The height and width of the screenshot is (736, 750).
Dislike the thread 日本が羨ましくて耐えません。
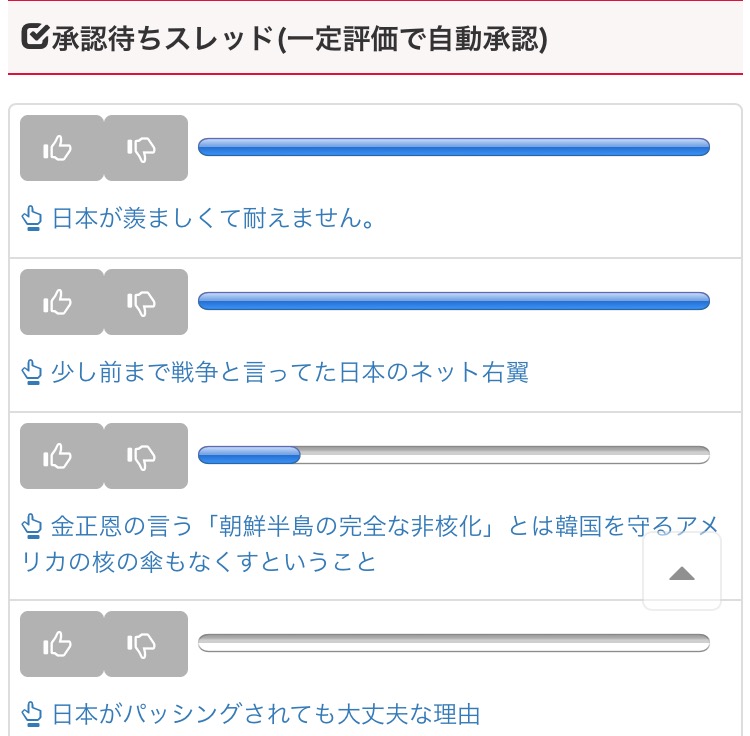145,148
